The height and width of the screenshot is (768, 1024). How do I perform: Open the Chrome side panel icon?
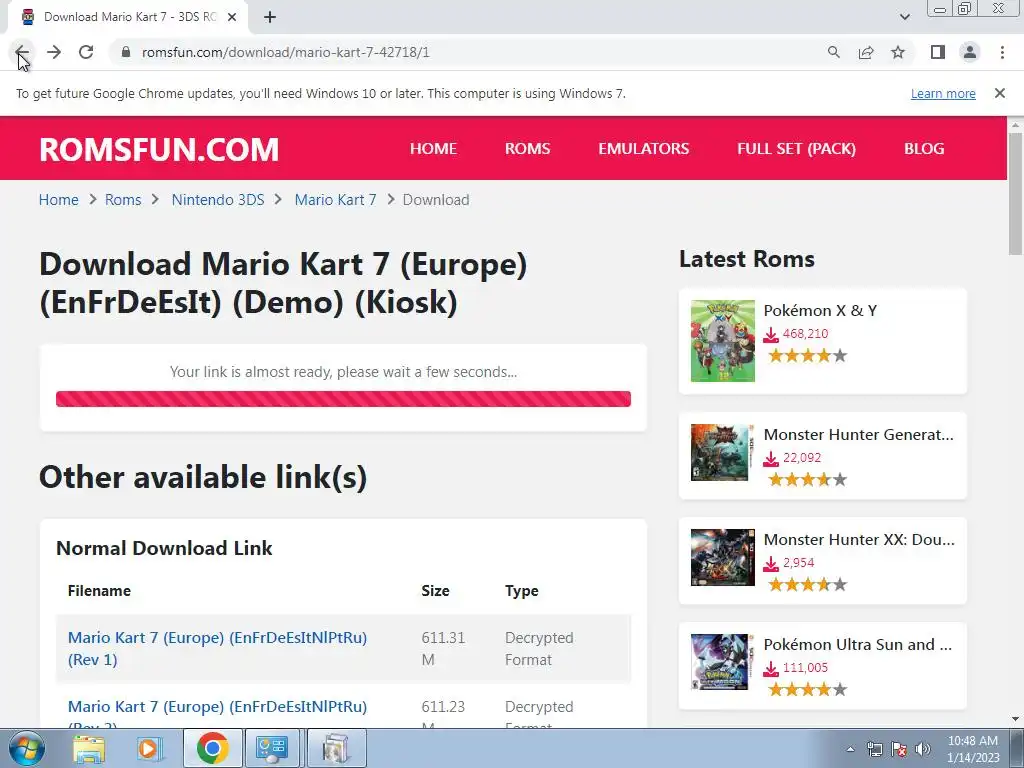[938, 52]
